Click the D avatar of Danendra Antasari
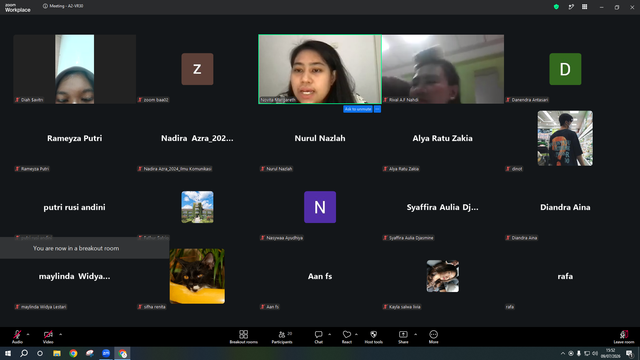 coord(565,69)
